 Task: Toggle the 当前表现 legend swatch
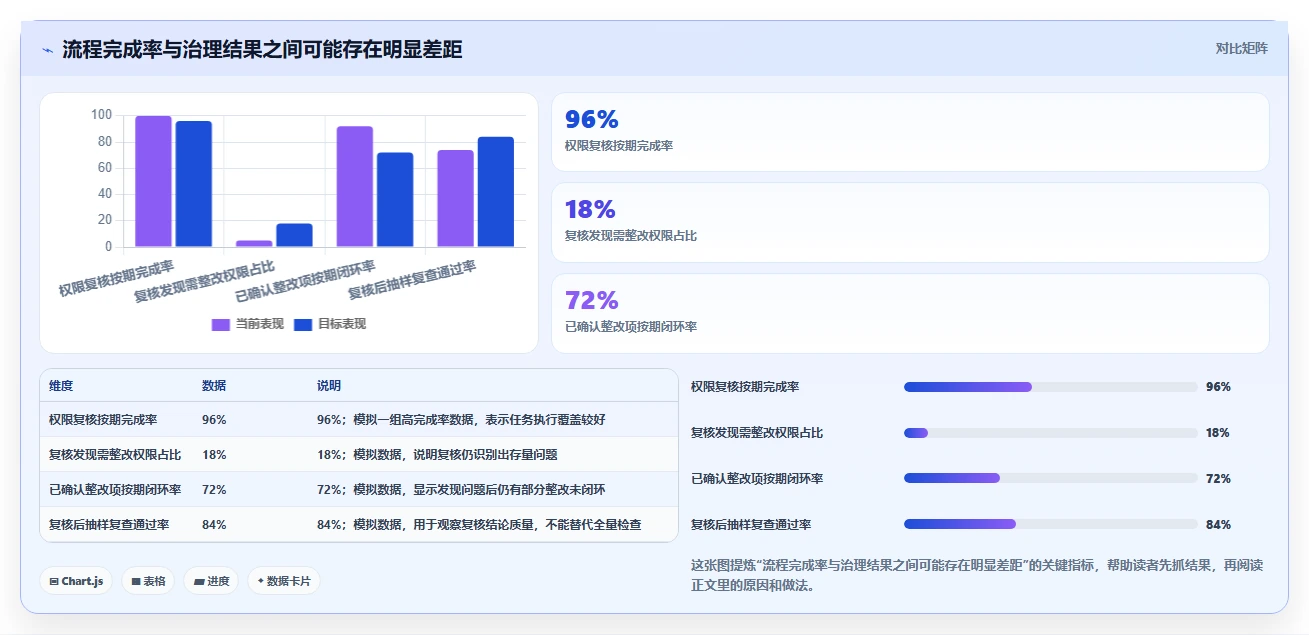(x=221, y=324)
